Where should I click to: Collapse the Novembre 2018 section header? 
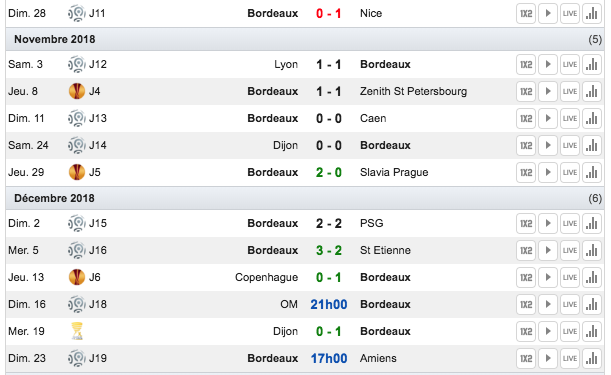point(305,39)
